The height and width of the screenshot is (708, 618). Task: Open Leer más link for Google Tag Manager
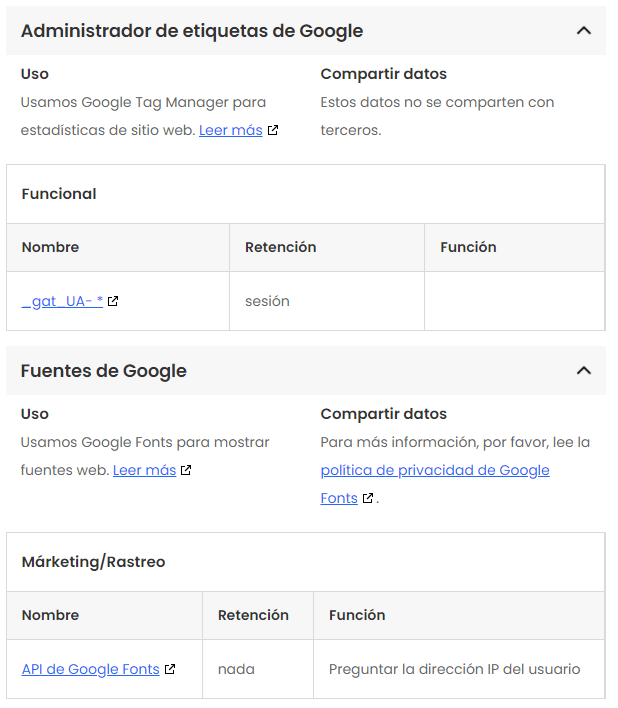(230, 130)
